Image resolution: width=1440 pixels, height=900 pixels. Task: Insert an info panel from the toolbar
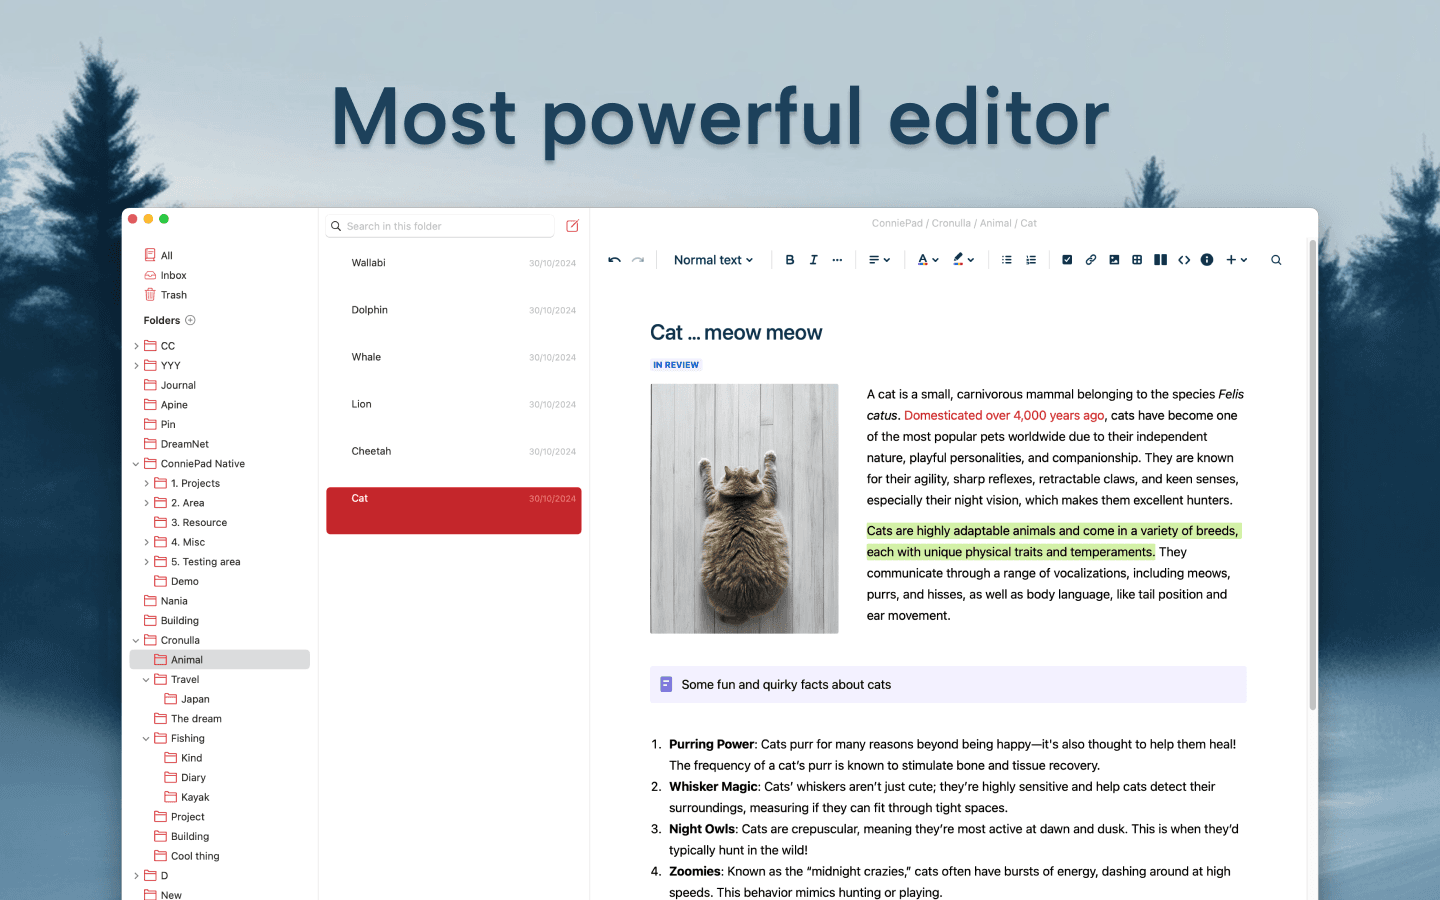1207,260
